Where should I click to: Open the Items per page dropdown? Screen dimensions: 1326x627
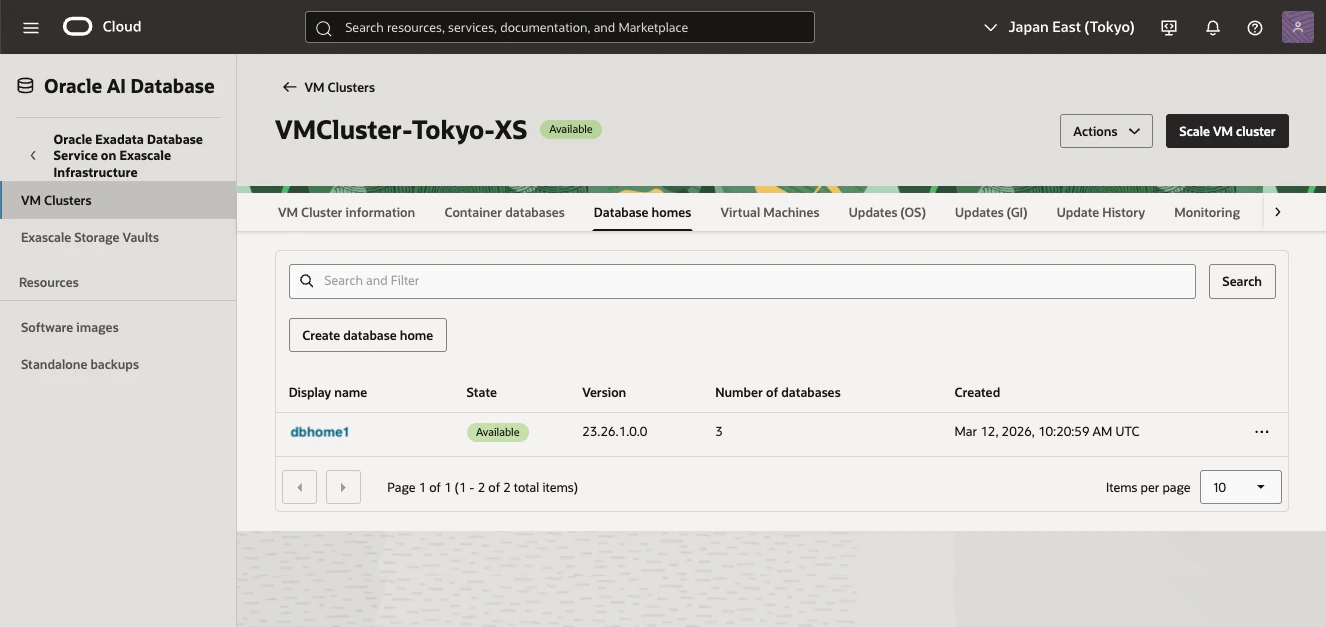[x=1240, y=487]
